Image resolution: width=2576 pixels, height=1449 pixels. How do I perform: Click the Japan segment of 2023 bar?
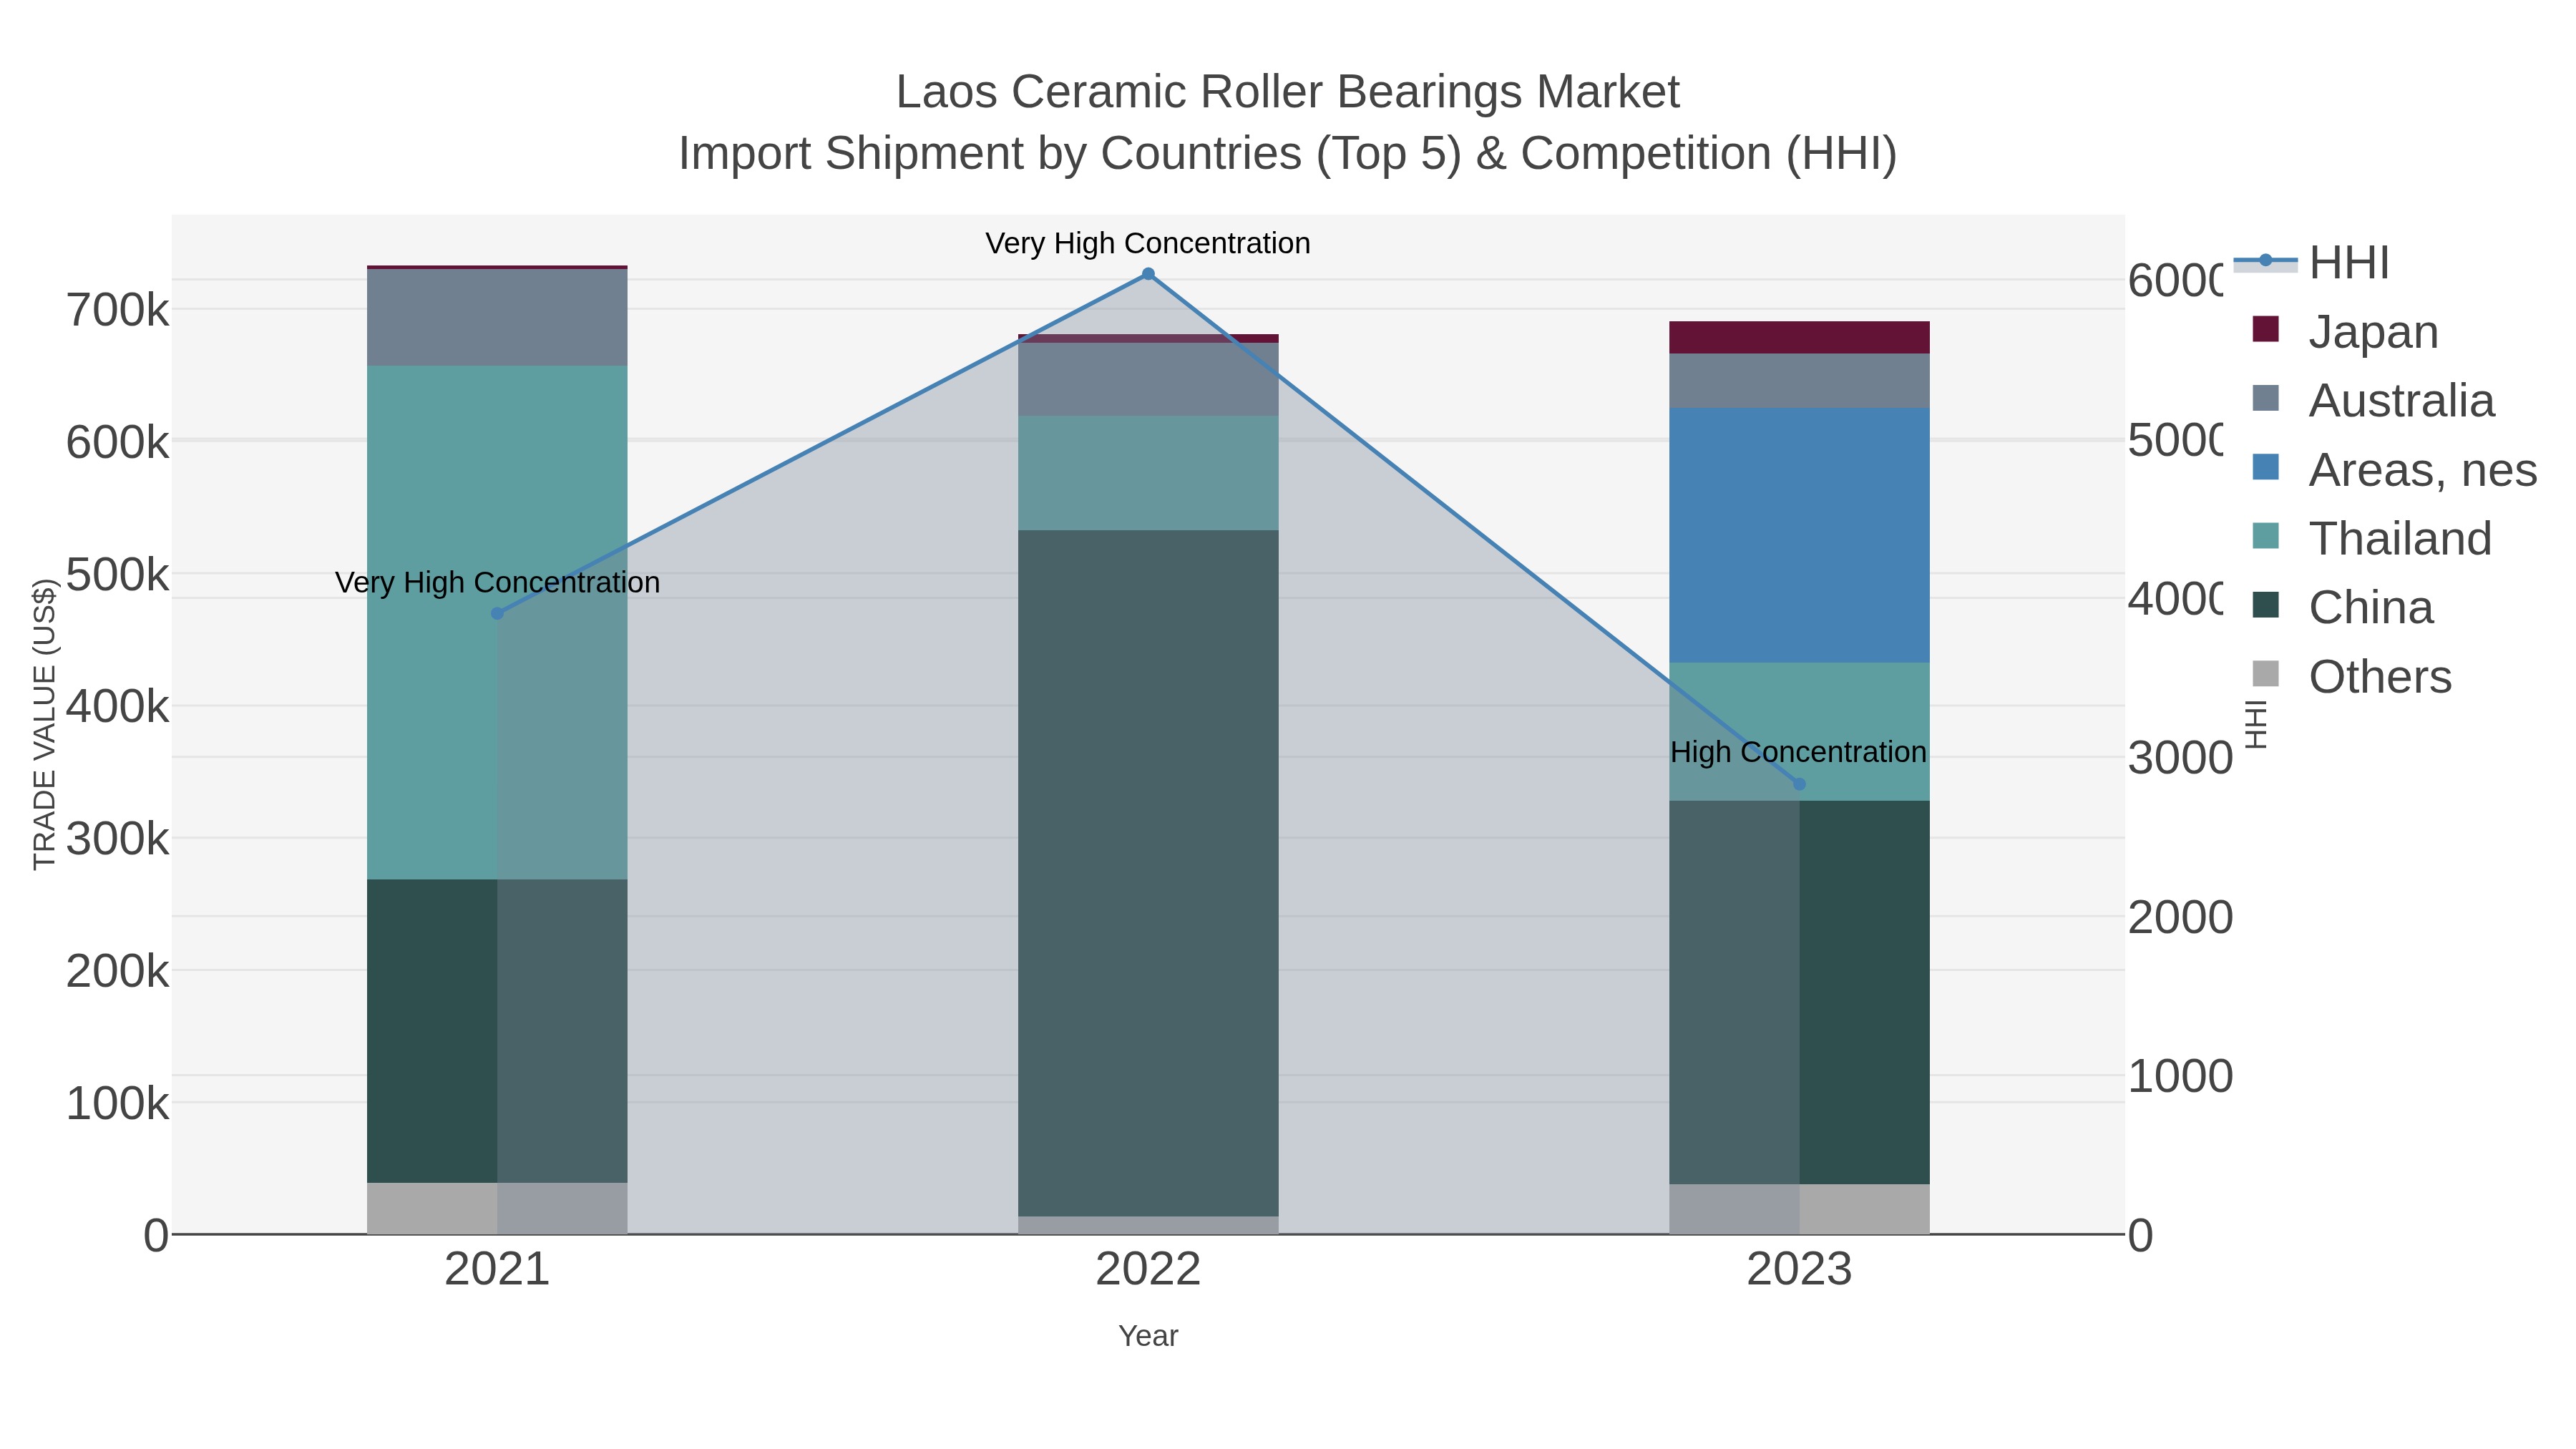(x=1799, y=338)
